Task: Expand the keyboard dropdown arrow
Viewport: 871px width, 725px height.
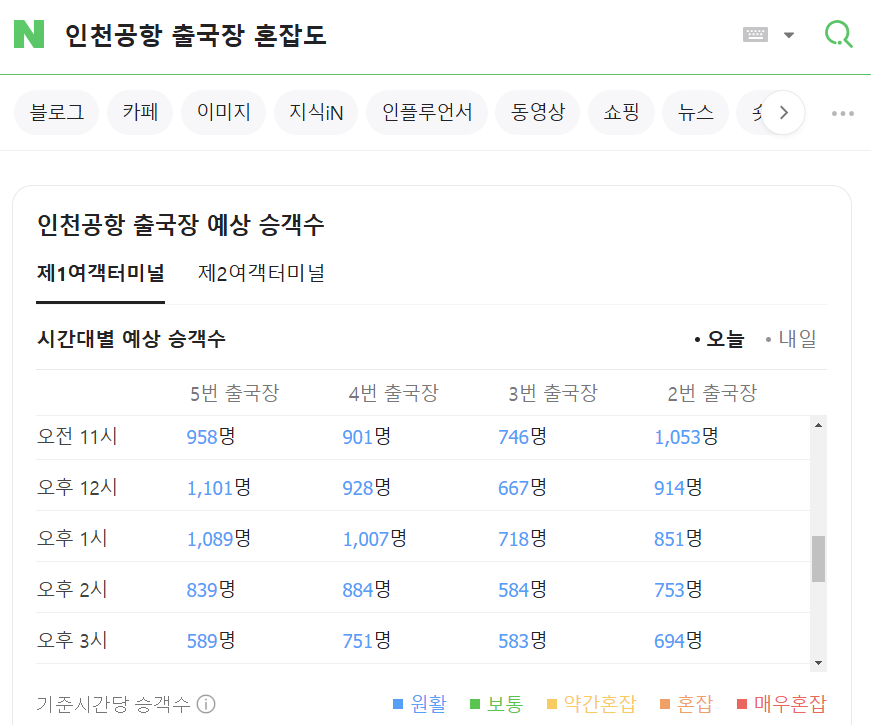Action: pos(789,33)
